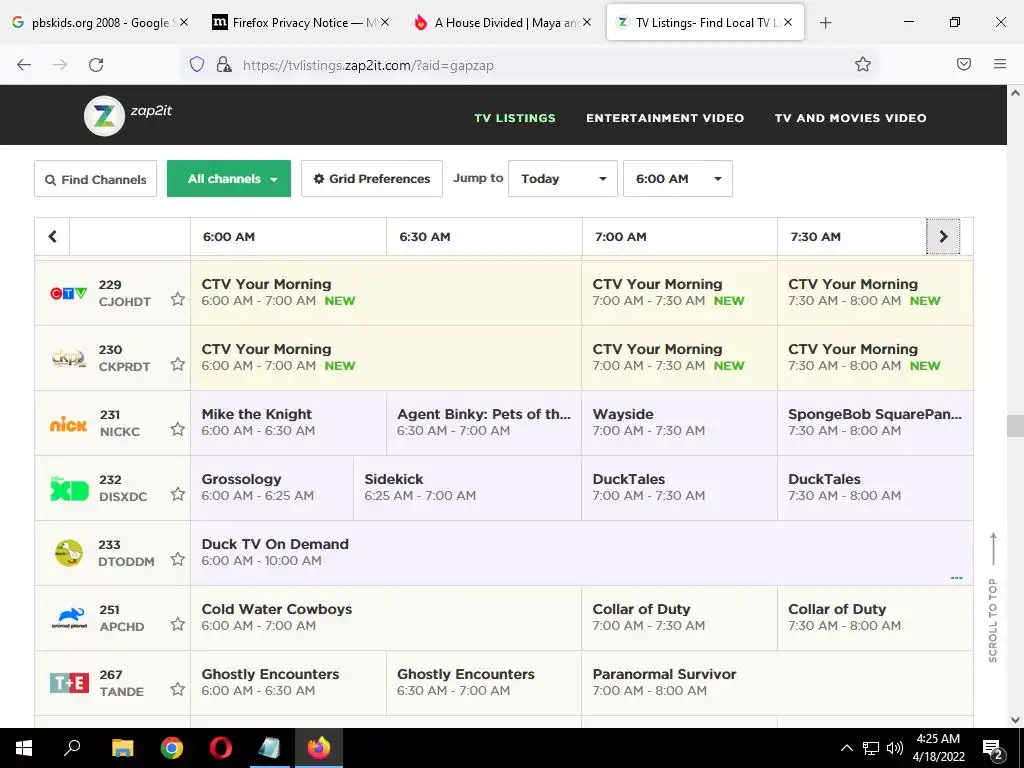Screen dimensions: 1024x768
Task: Launch Google Chrome from taskbar
Action: 172,748
